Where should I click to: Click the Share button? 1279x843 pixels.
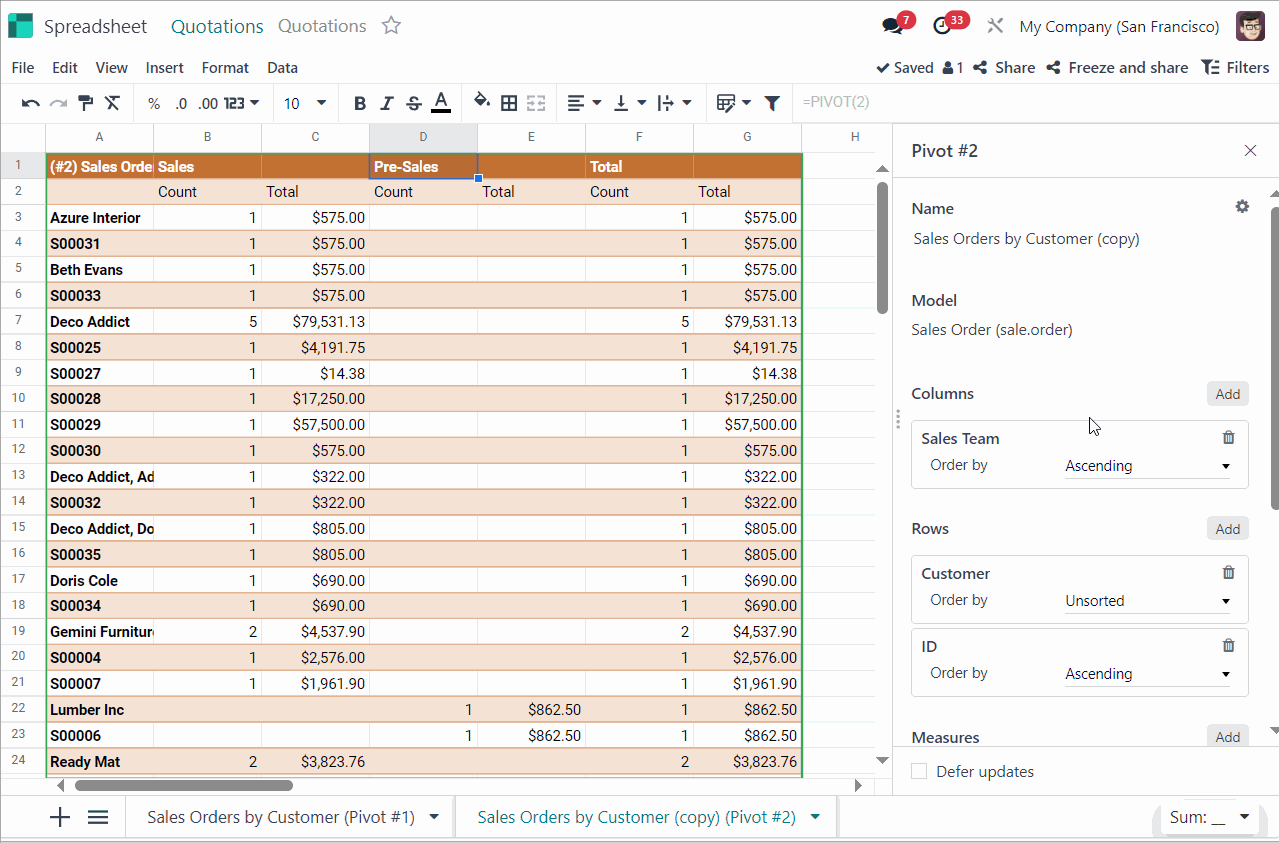(x=1004, y=68)
